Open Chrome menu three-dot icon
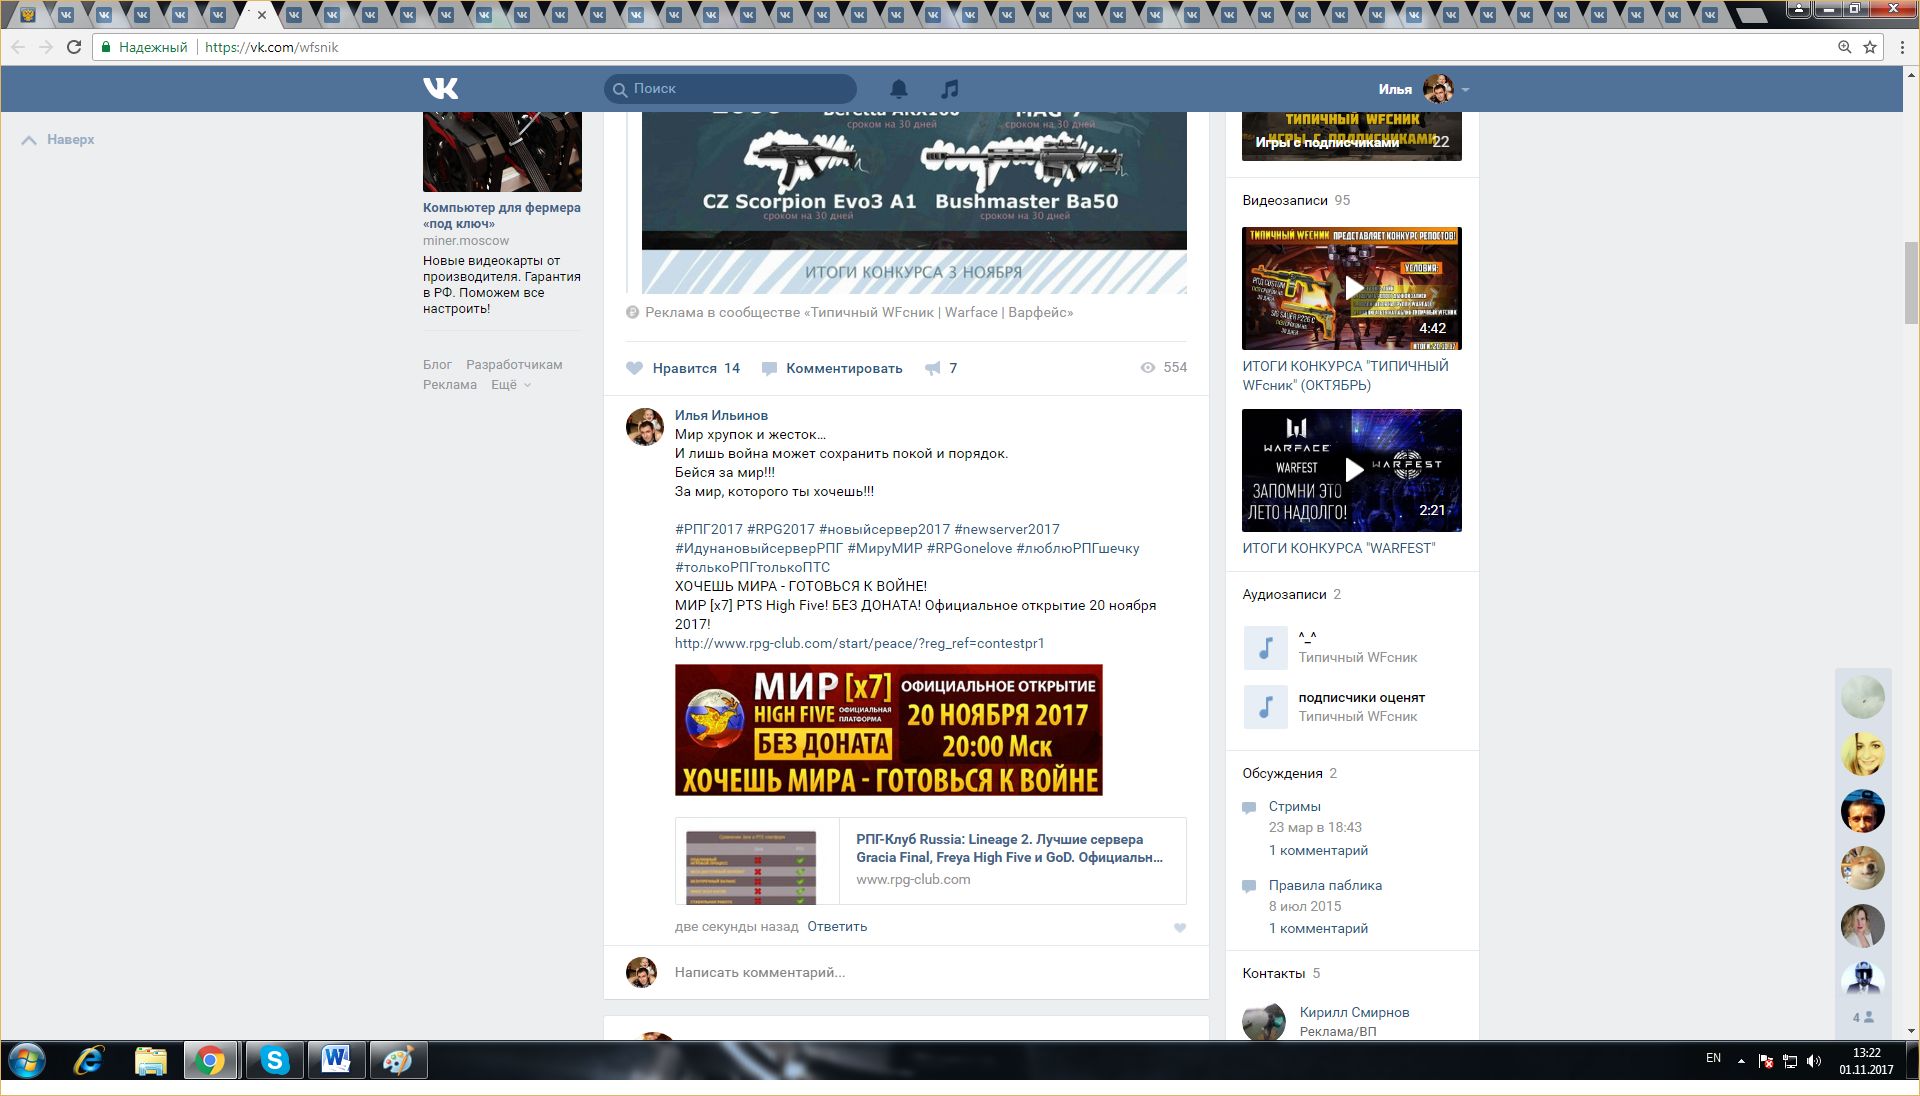The image size is (1920, 1096). 1902,47
